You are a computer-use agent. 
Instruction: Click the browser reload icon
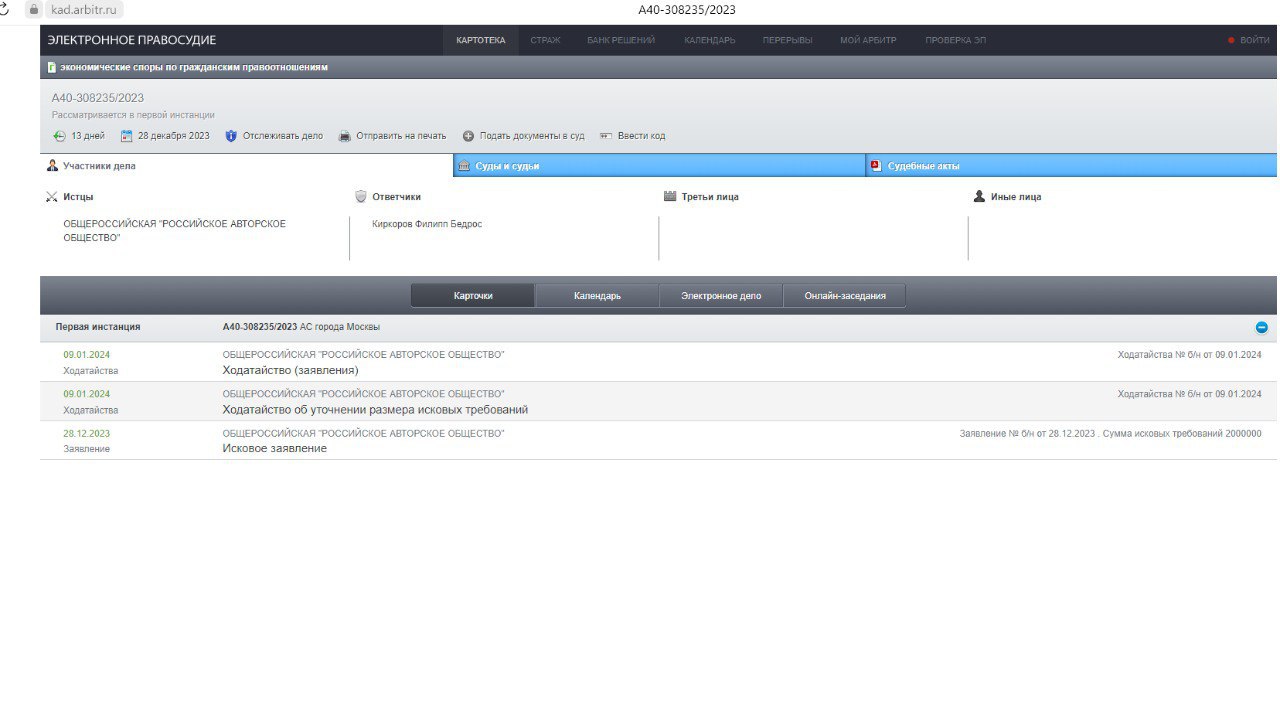pyautogui.click(x=6, y=9)
